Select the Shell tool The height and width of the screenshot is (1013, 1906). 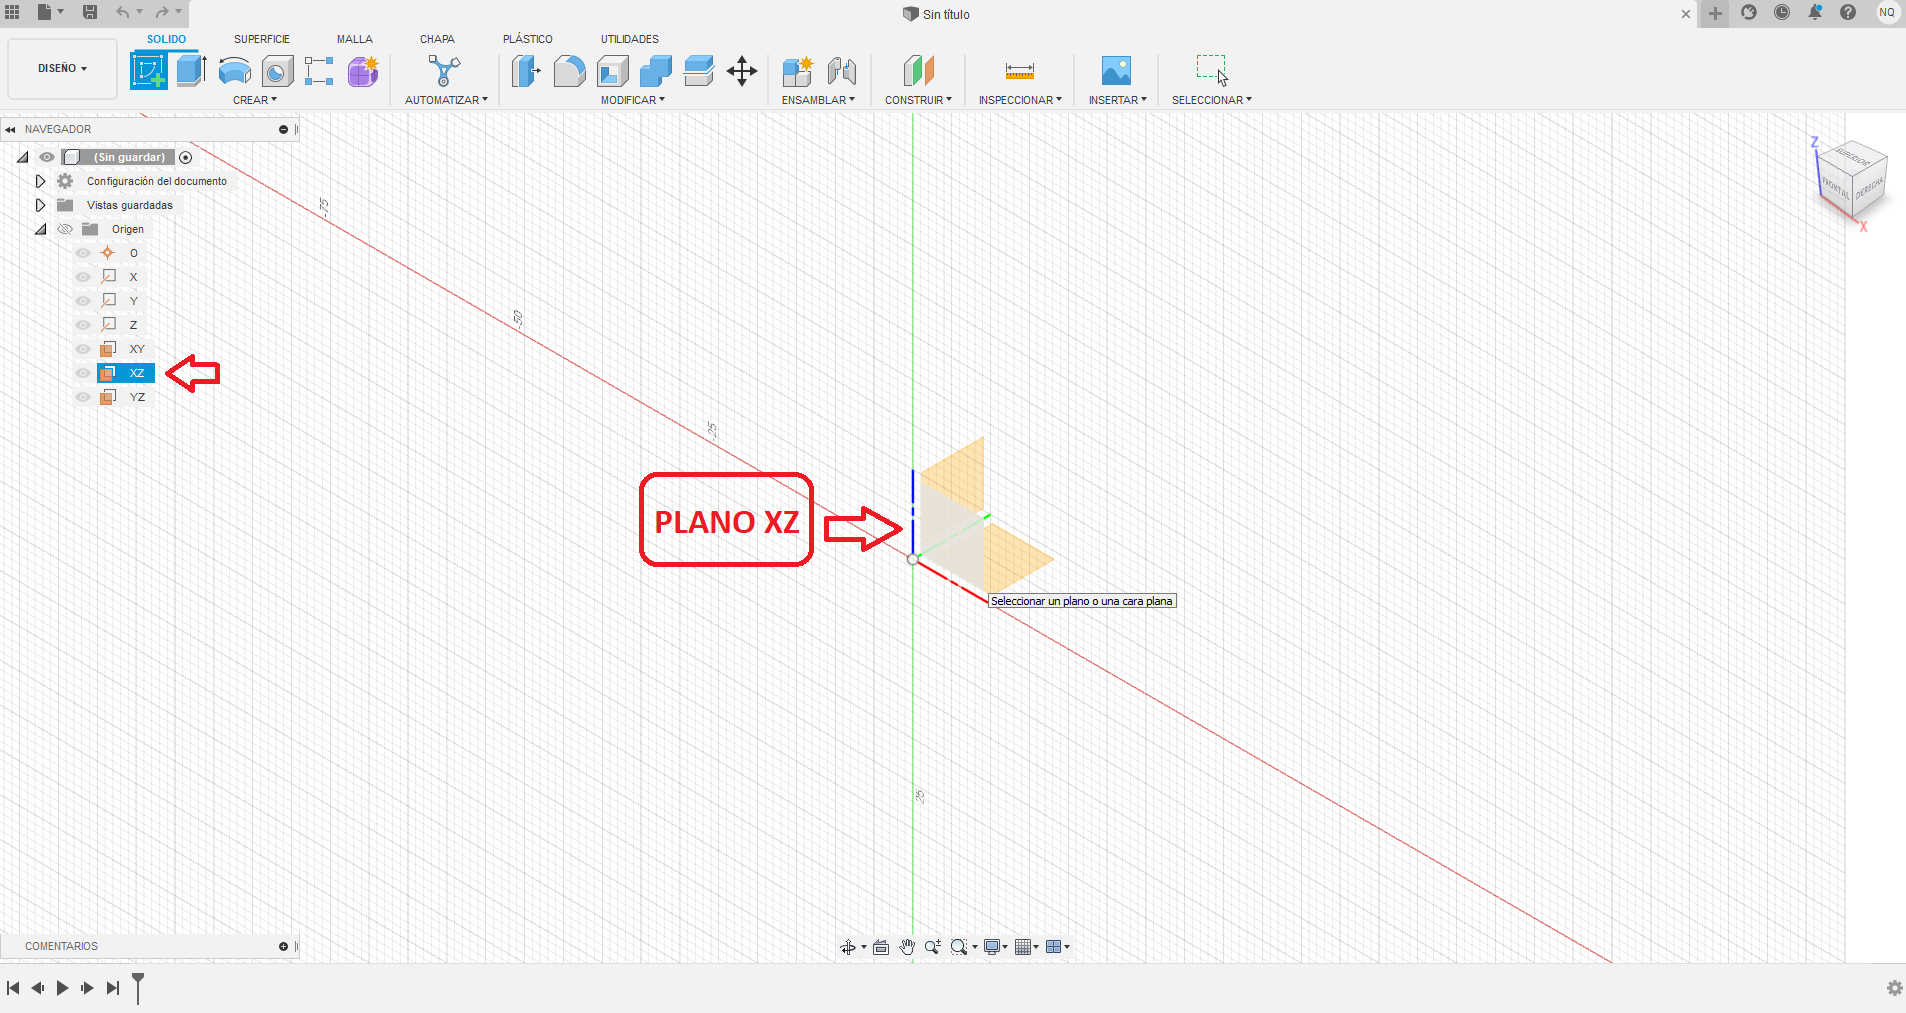613,71
